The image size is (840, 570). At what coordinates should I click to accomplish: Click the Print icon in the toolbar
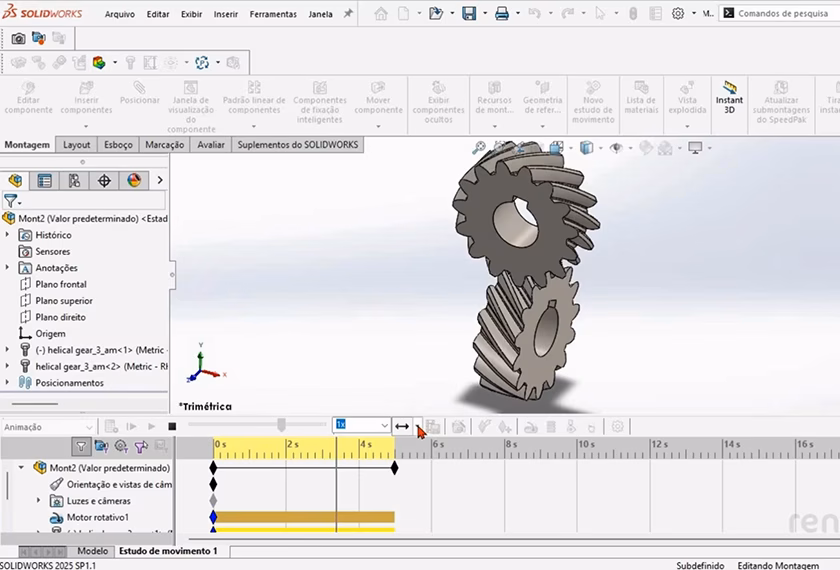point(502,14)
